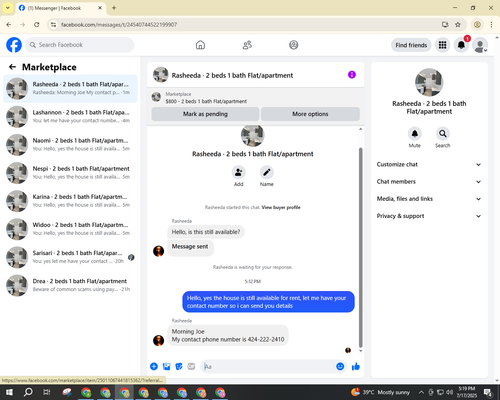Open the View buyer profile link
The height and width of the screenshot is (400, 500).
pos(281,207)
